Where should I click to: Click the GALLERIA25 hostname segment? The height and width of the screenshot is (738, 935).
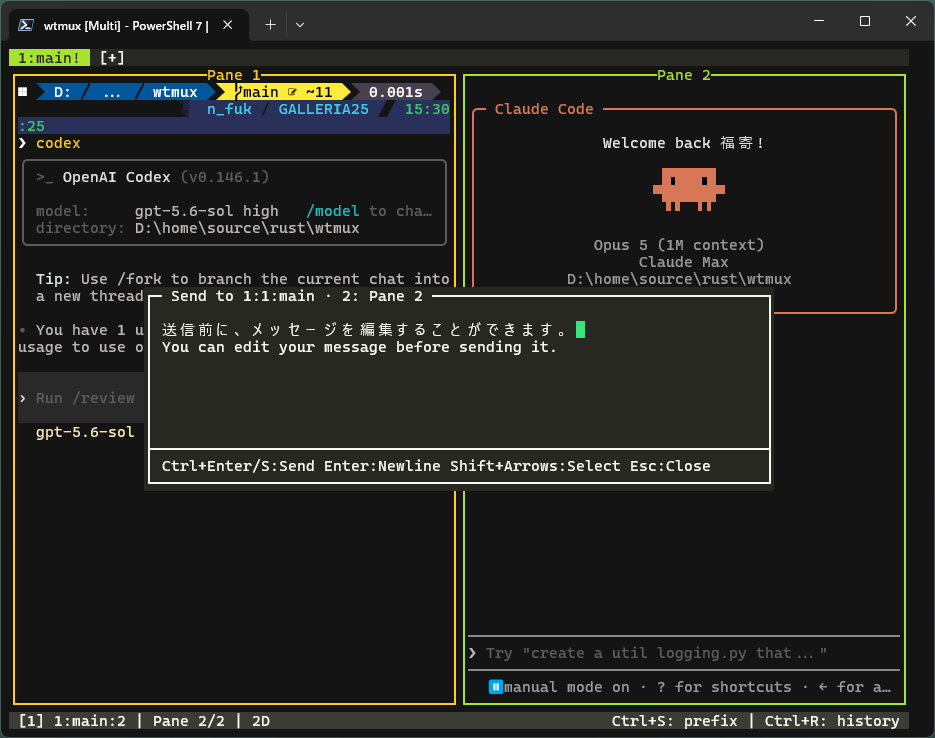tap(323, 109)
